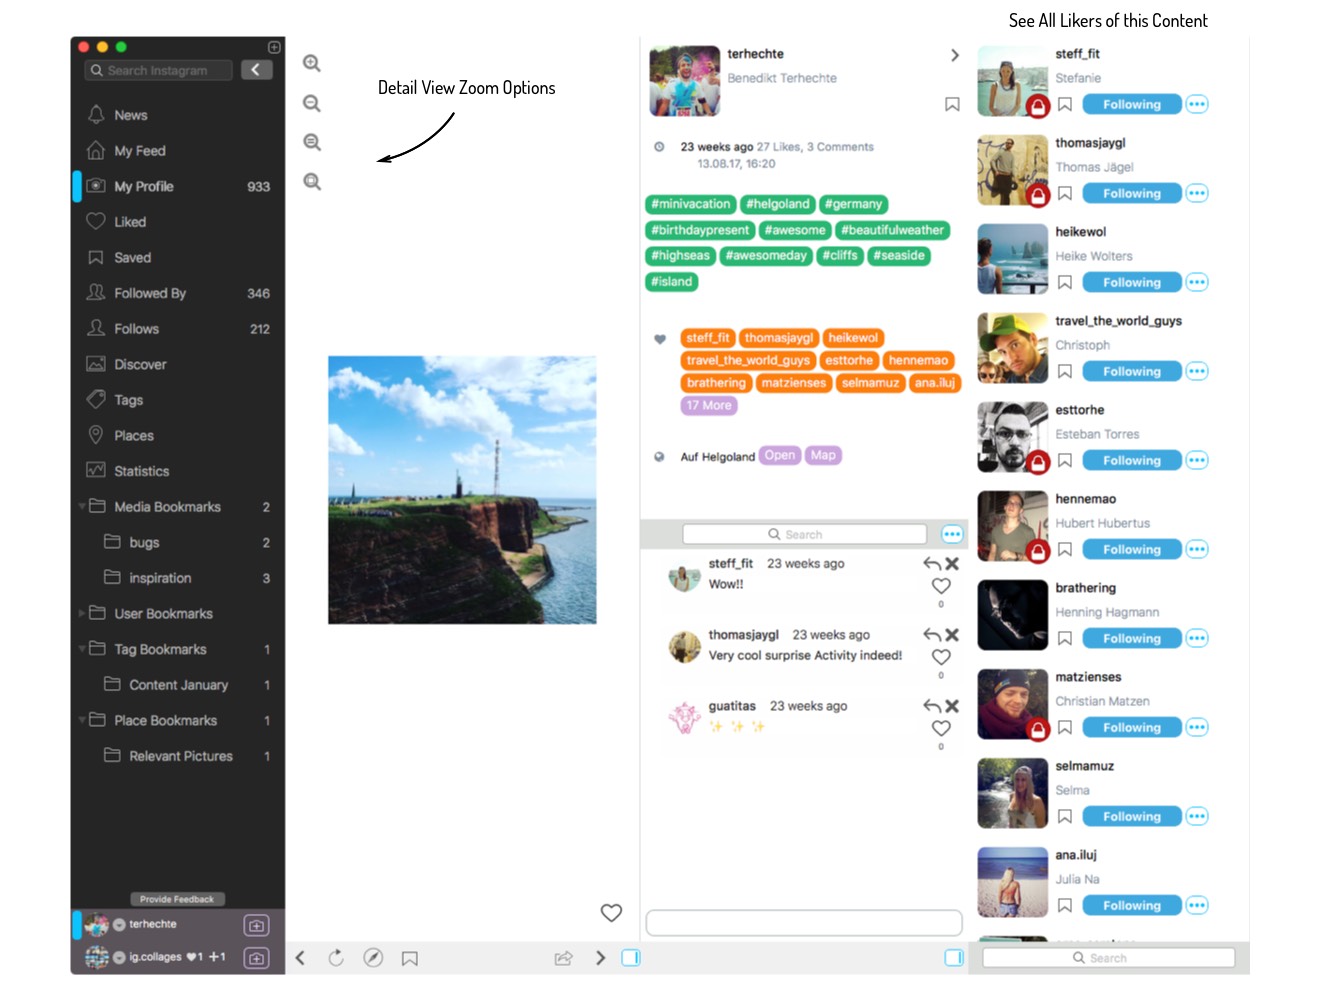Go to My Feed in the sidebar
Viewport: 1323px width, 1001px height.
click(x=178, y=151)
